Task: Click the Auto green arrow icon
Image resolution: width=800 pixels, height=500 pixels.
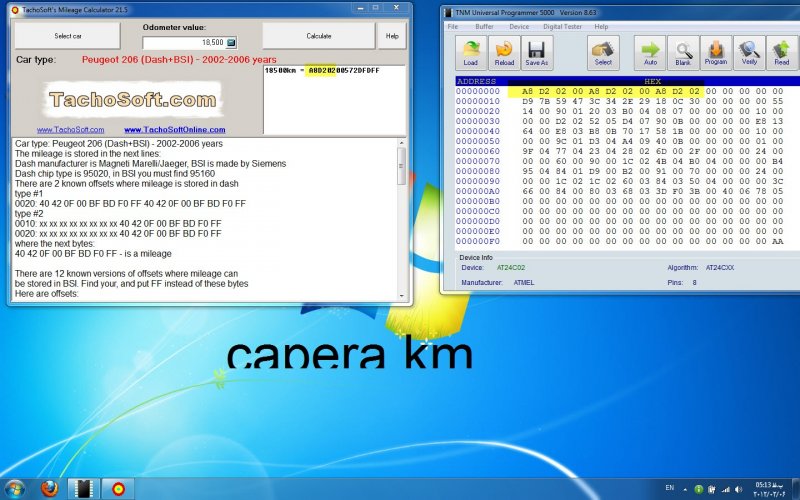Action: [x=650, y=53]
